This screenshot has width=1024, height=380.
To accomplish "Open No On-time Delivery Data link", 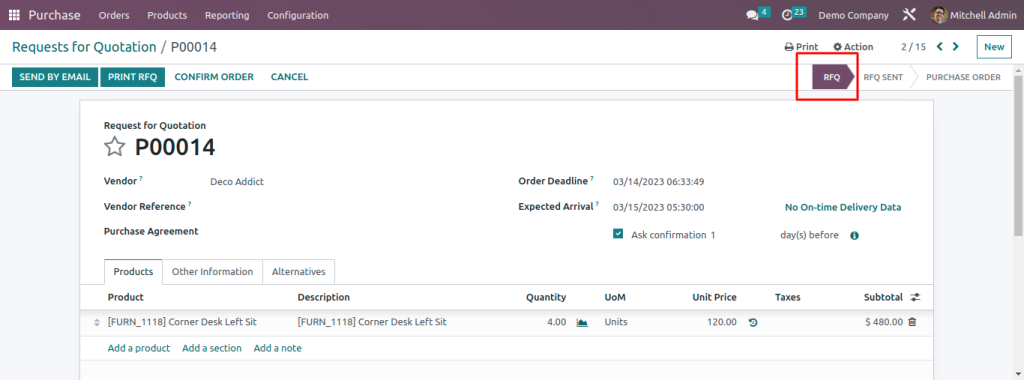I will (843, 208).
